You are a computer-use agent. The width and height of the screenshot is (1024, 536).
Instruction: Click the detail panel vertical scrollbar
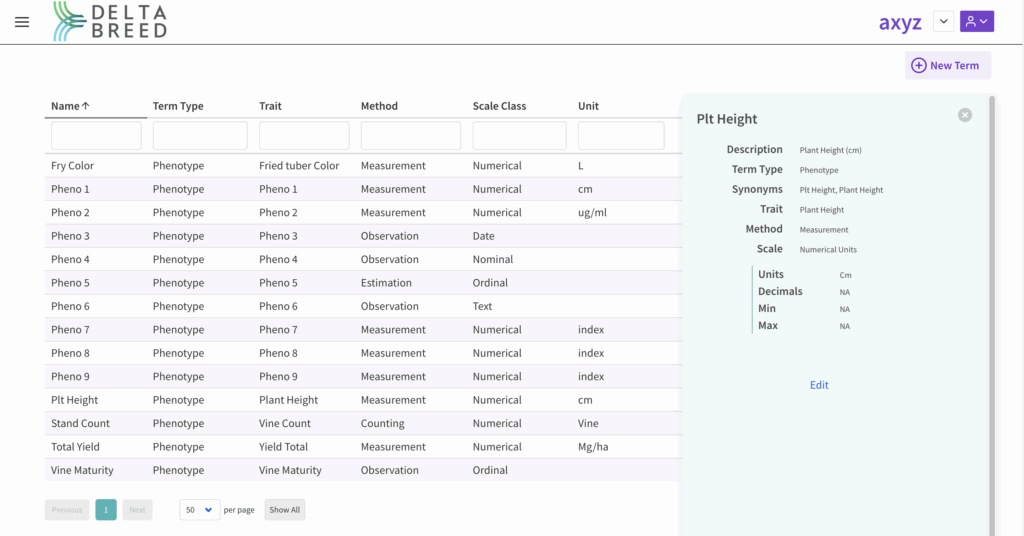pyautogui.click(x=991, y=300)
